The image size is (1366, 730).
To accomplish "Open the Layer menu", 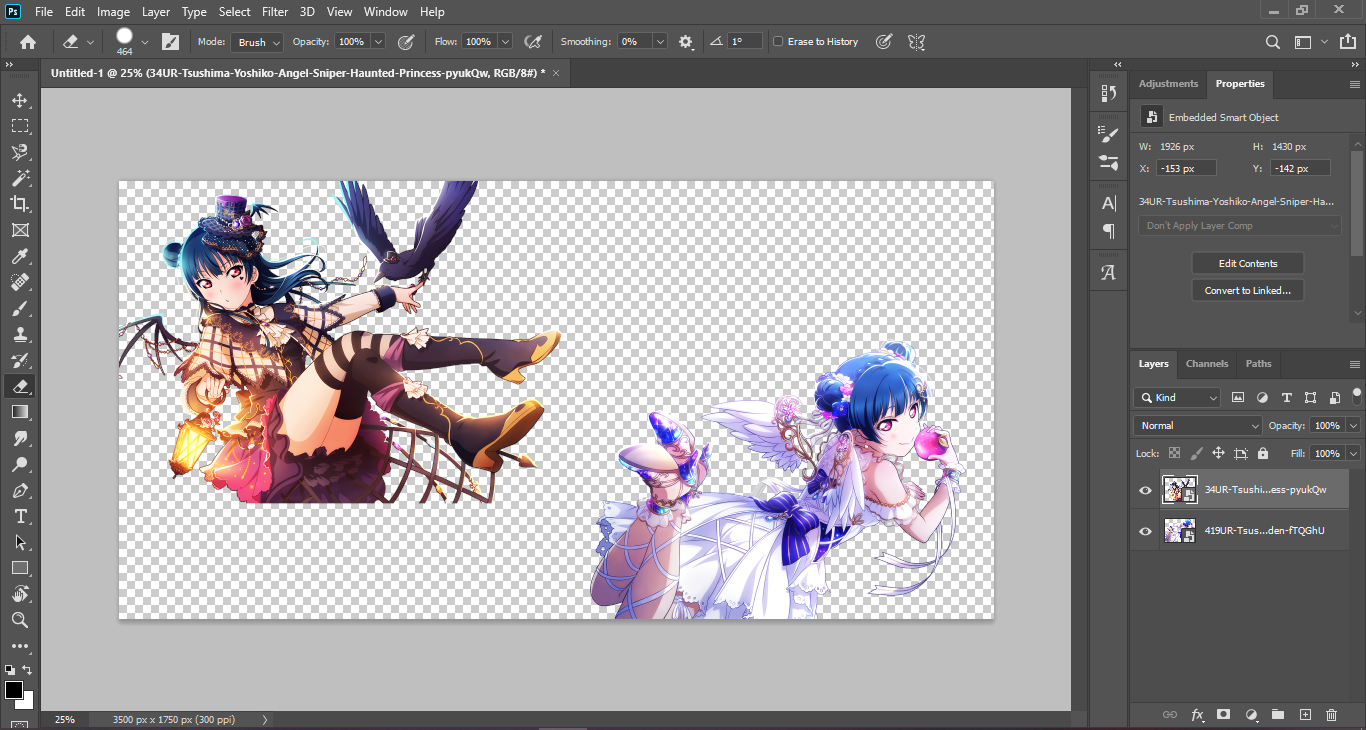I will (155, 12).
